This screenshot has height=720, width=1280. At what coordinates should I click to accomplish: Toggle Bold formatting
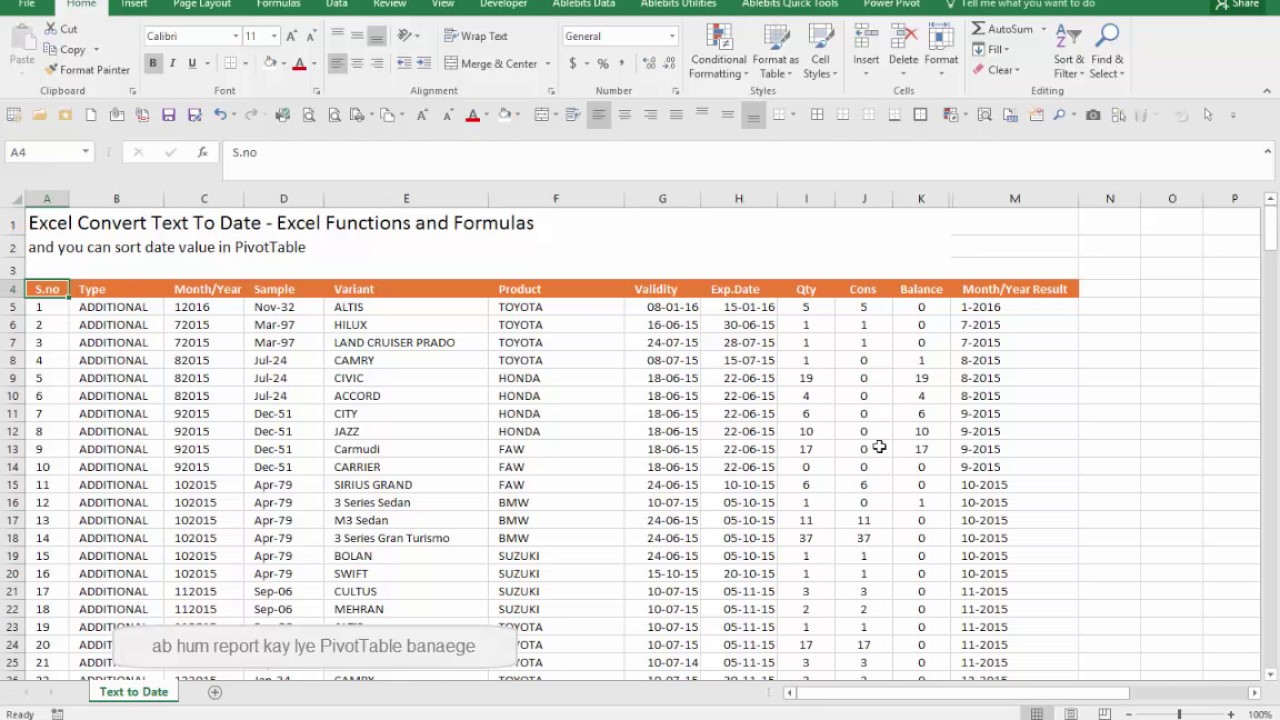coord(153,63)
